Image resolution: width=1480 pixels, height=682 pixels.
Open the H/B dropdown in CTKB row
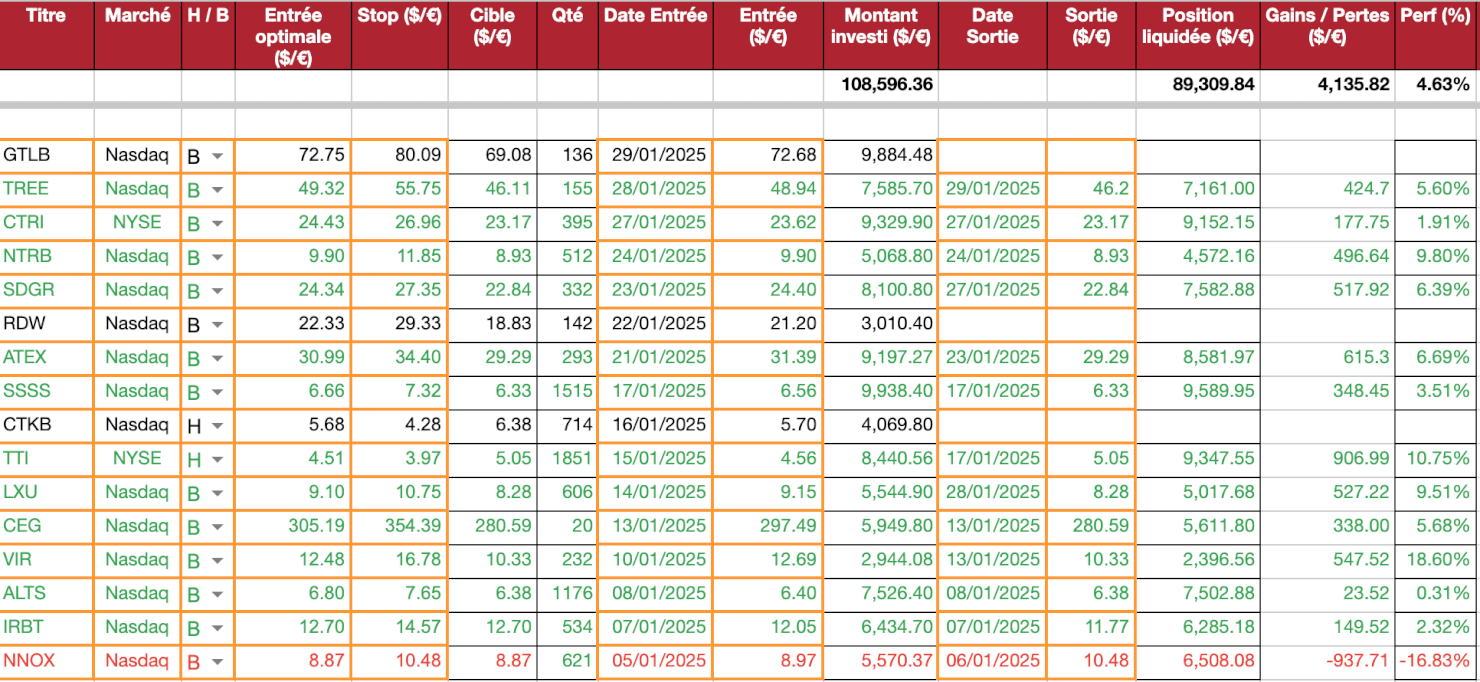(217, 427)
